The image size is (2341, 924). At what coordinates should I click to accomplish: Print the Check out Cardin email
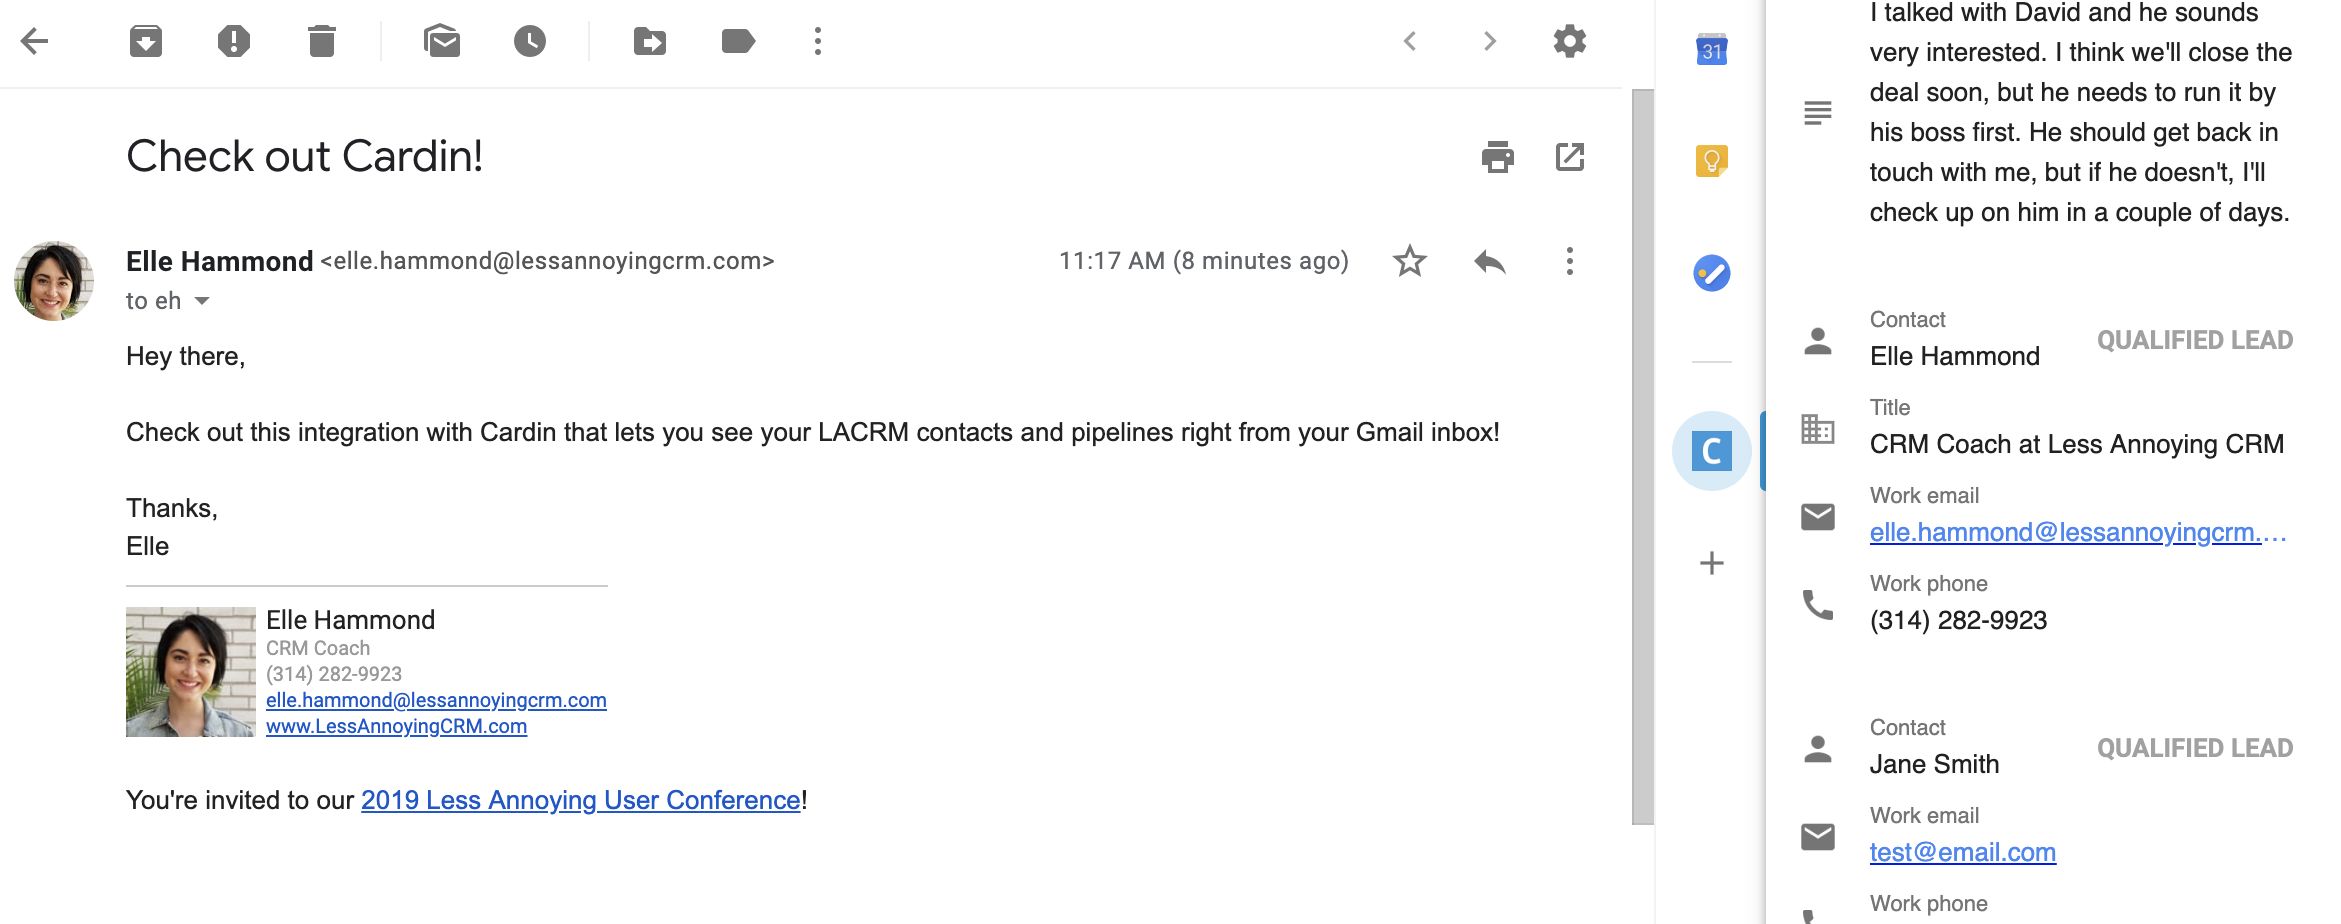(1498, 157)
